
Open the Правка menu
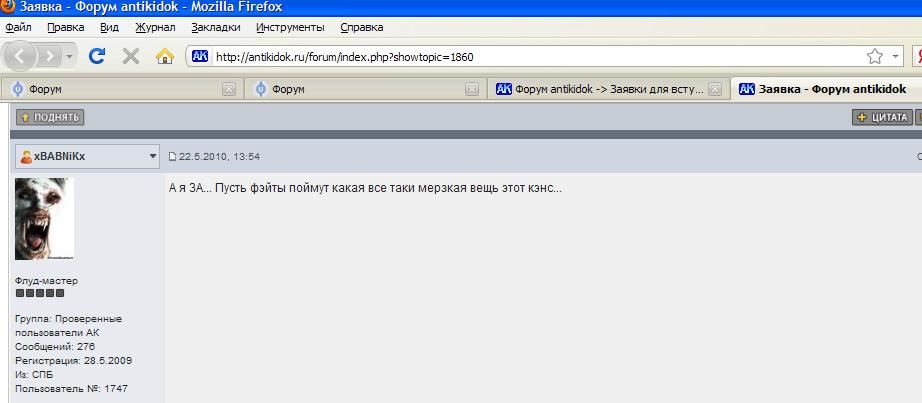point(65,27)
